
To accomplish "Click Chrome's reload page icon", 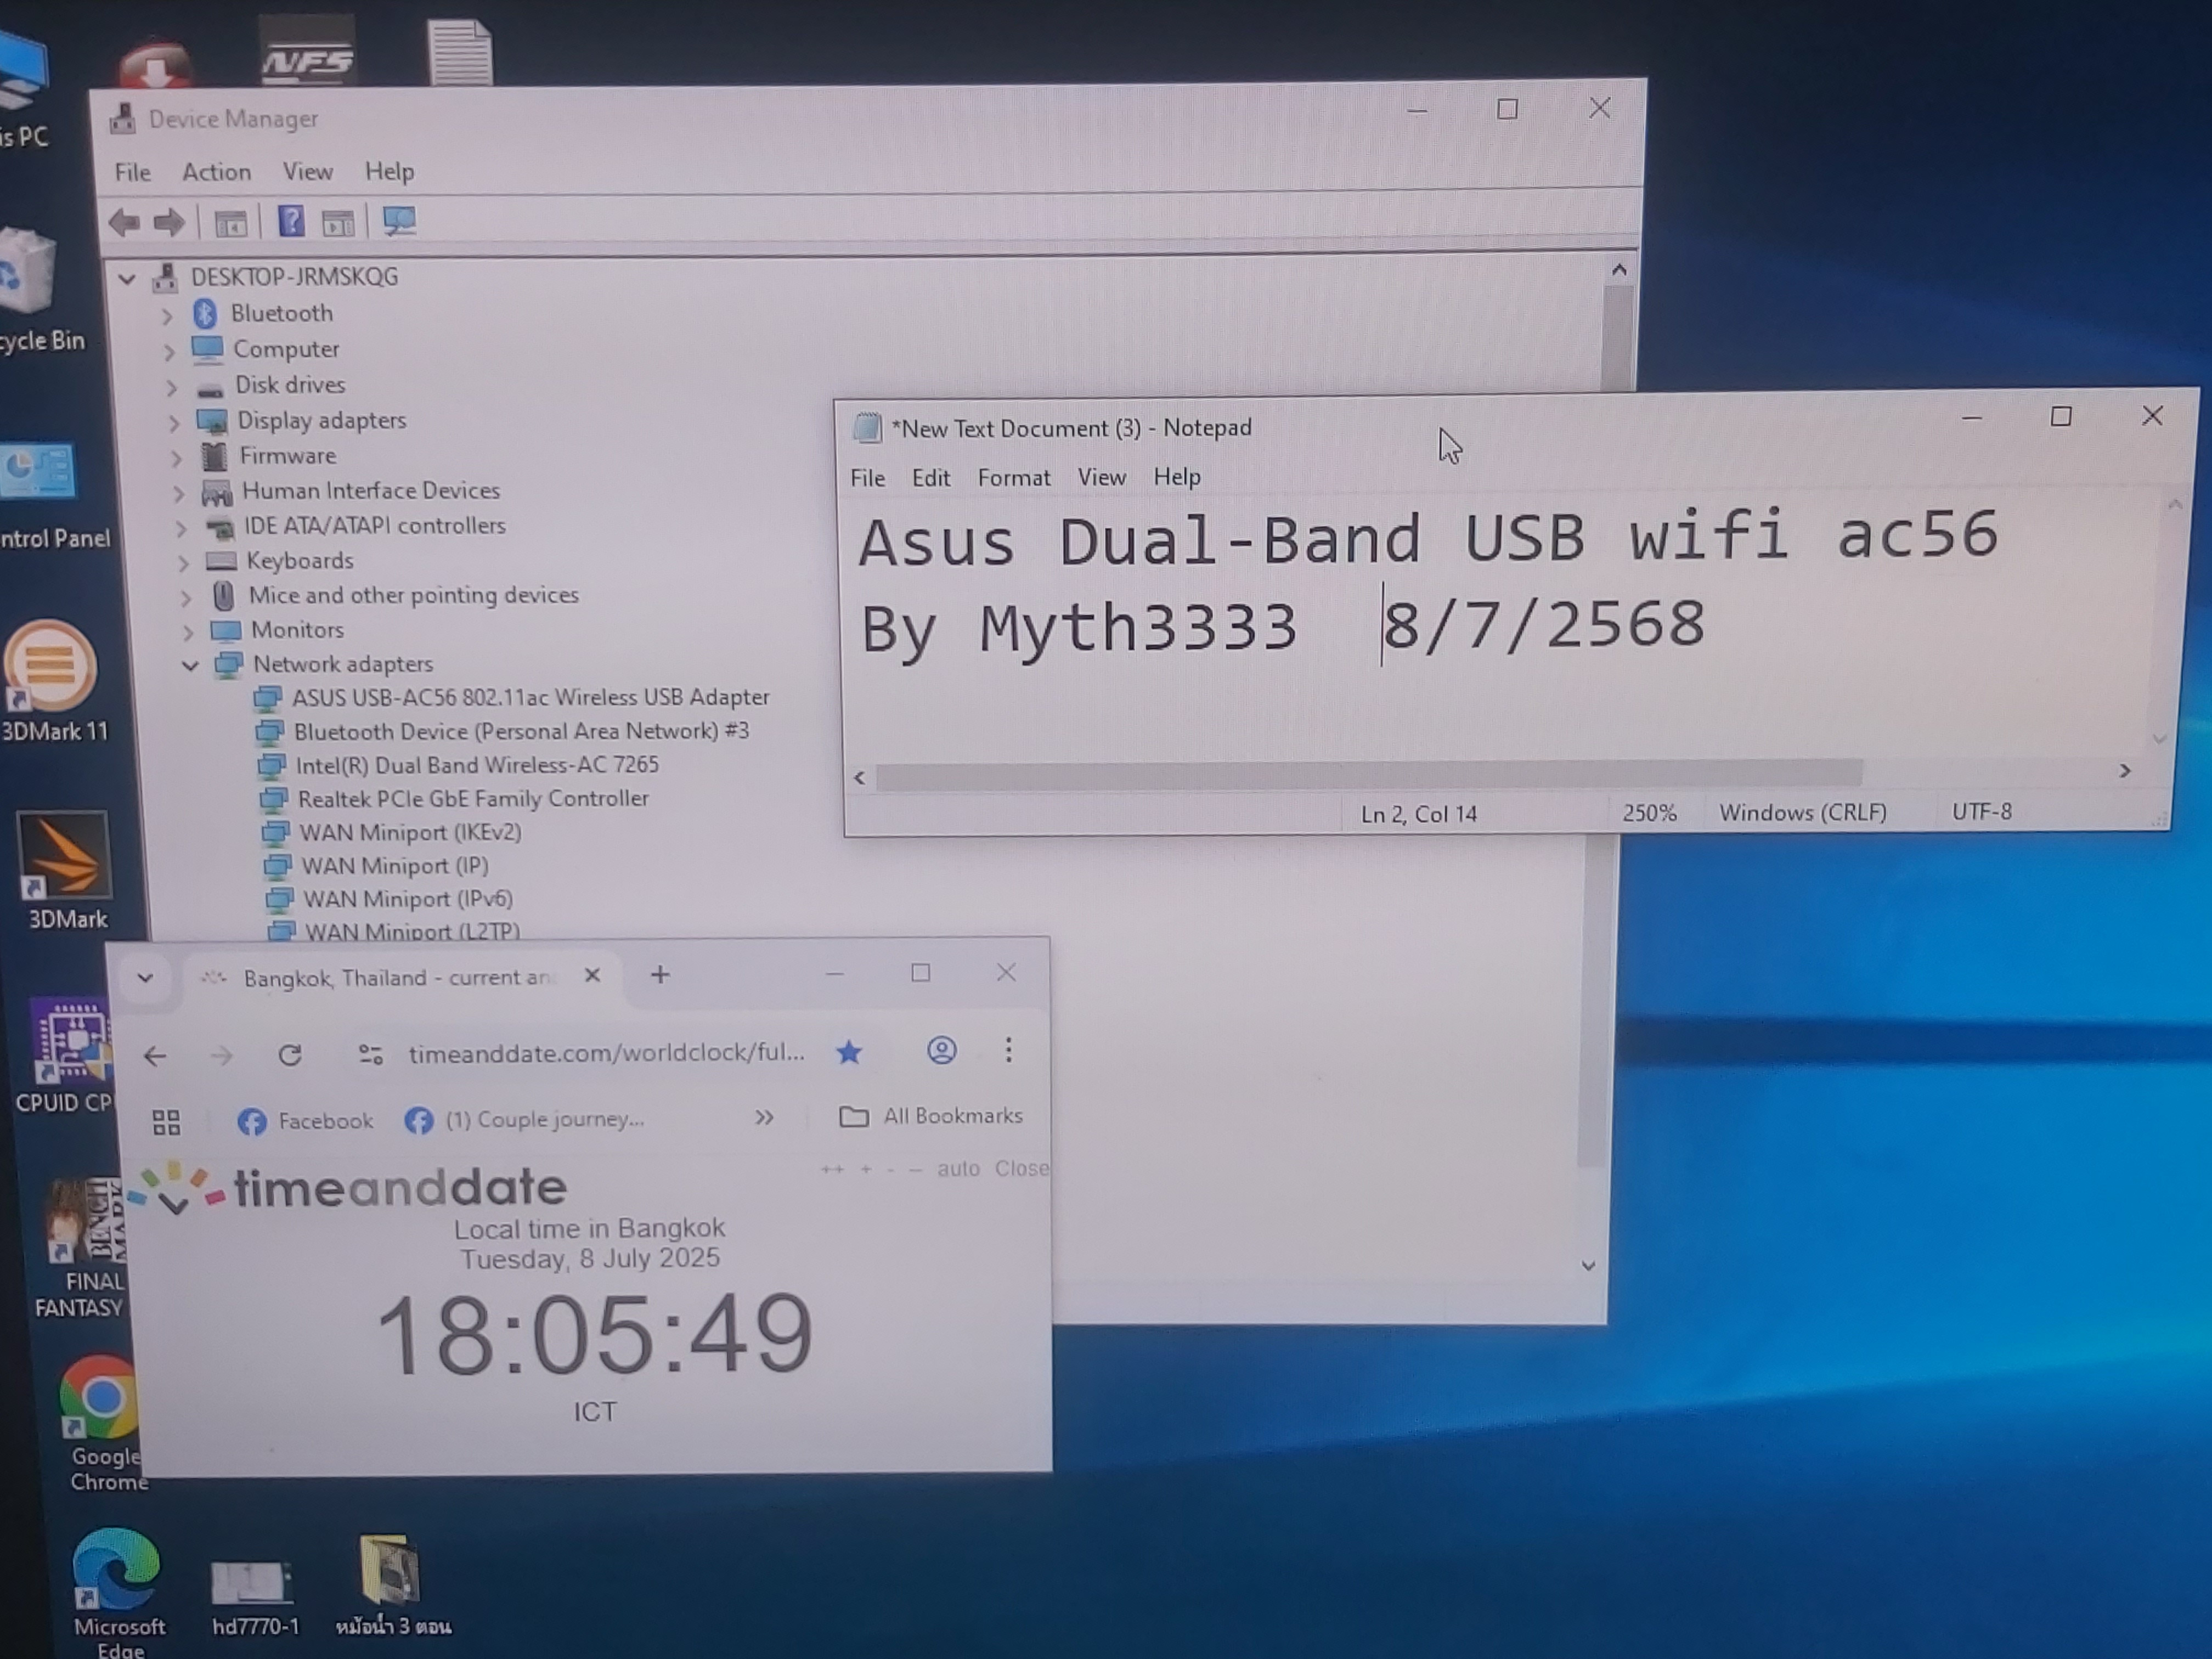I will 290,1055.
